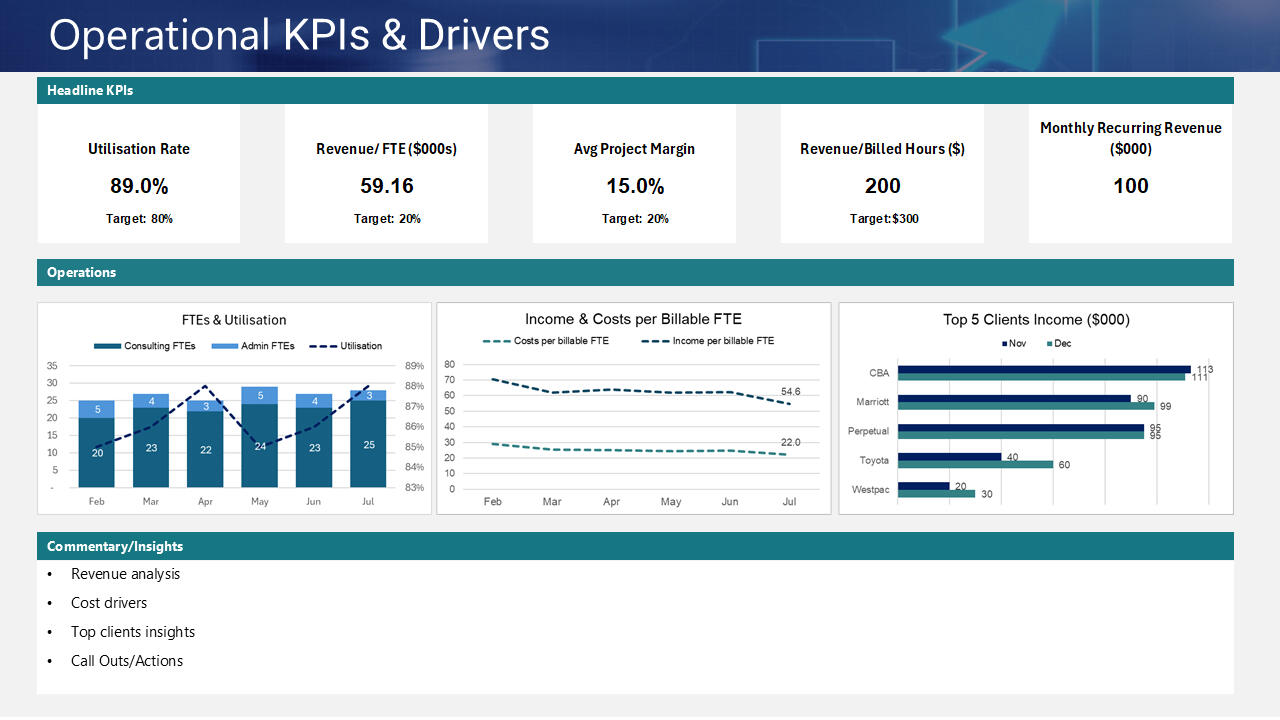Click the Jul Consulting FTEs bar labeled 25
The height and width of the screenshot is (720, 1280).
pos(368,445)
